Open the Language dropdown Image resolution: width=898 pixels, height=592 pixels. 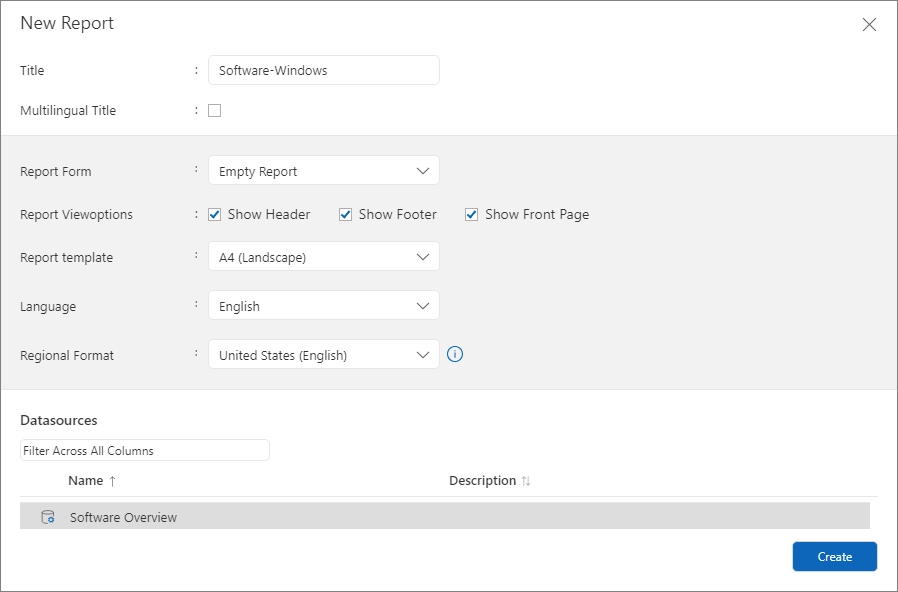point(323,306)
